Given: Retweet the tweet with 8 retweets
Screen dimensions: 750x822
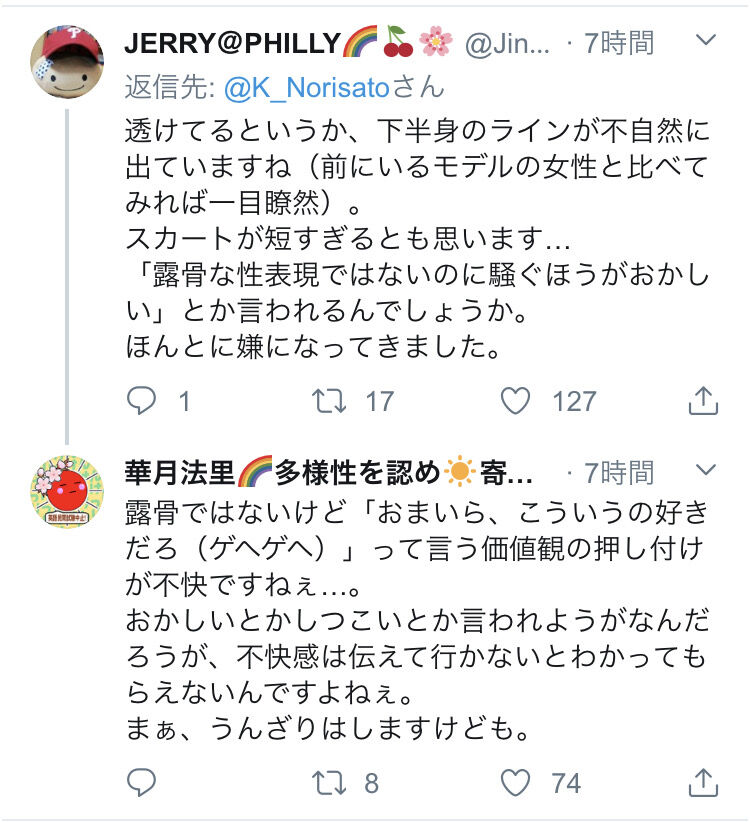Looking at the screenshot, I should coord(329,783).
